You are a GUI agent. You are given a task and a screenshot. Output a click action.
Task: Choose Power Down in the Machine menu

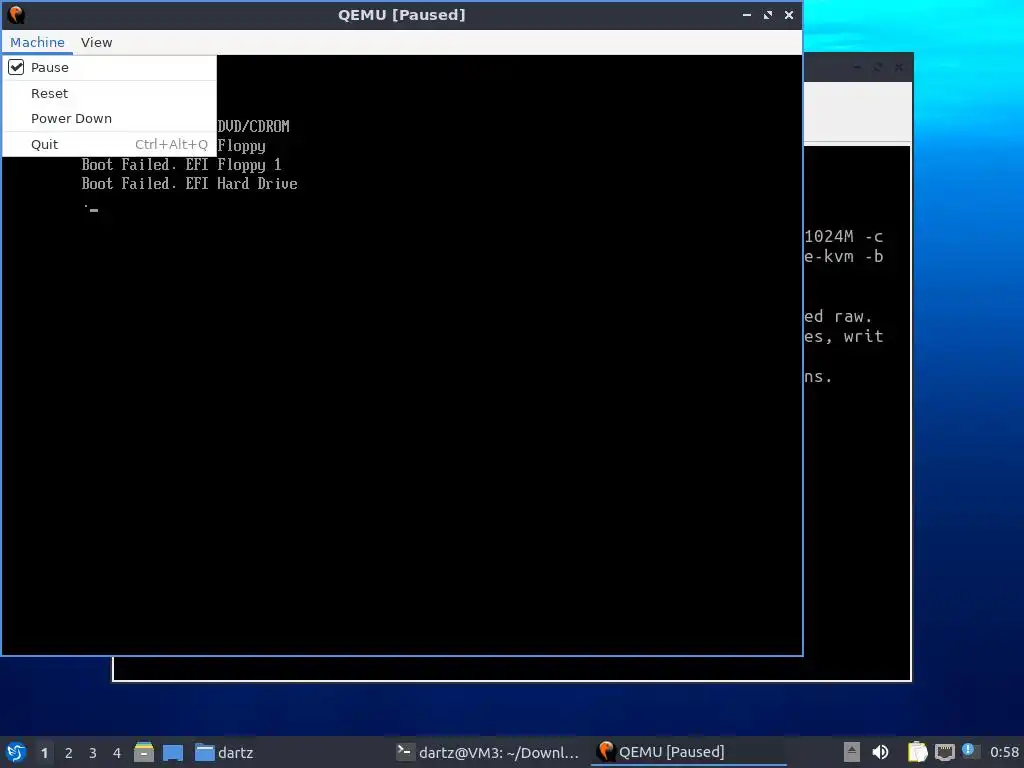pos(109,119)
